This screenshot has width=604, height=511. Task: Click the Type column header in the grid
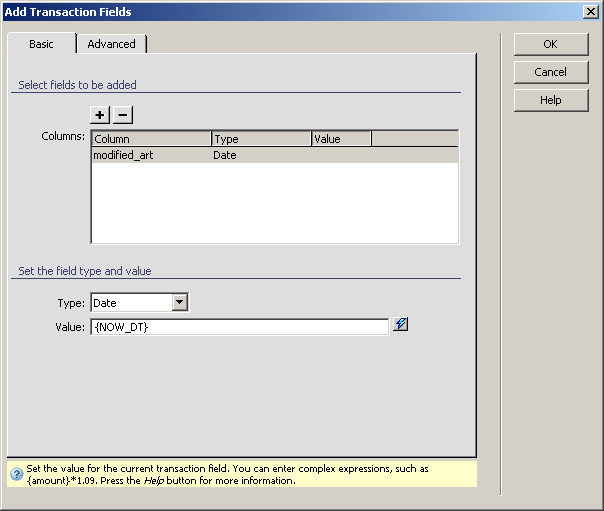point(261,139)
